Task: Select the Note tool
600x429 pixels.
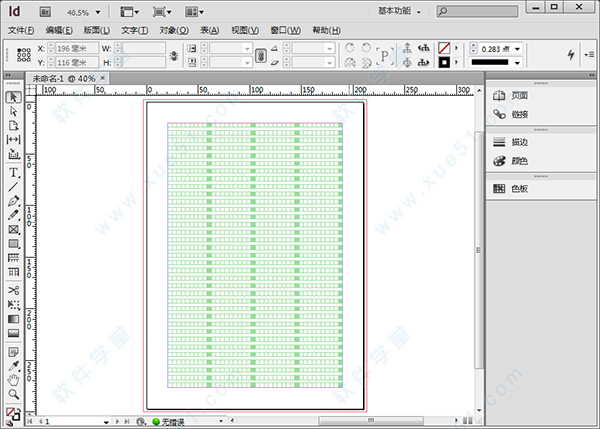Action: click(13, 352)
